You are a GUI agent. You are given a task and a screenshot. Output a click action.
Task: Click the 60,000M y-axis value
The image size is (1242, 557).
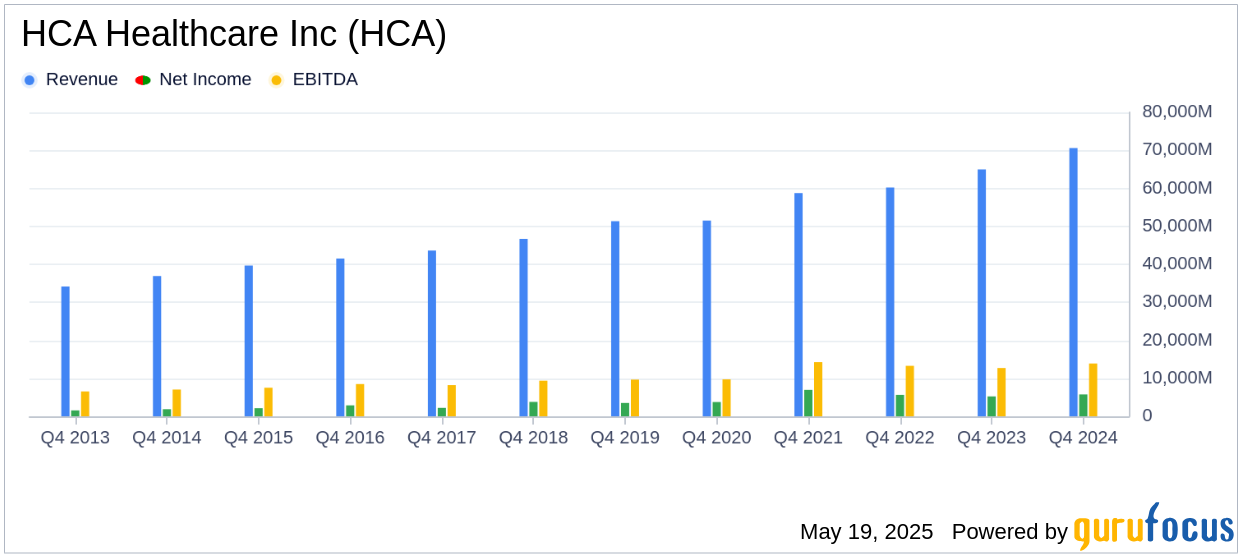[1178, 188]
